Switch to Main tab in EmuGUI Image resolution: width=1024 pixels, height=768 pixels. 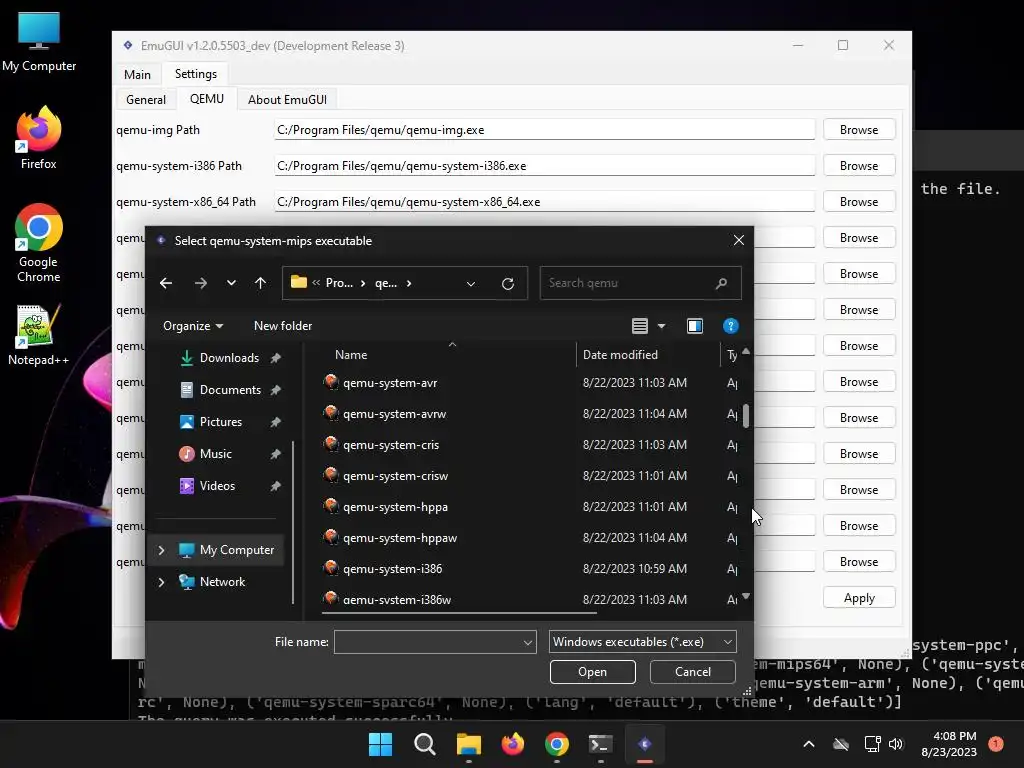[x=137, y=74]
